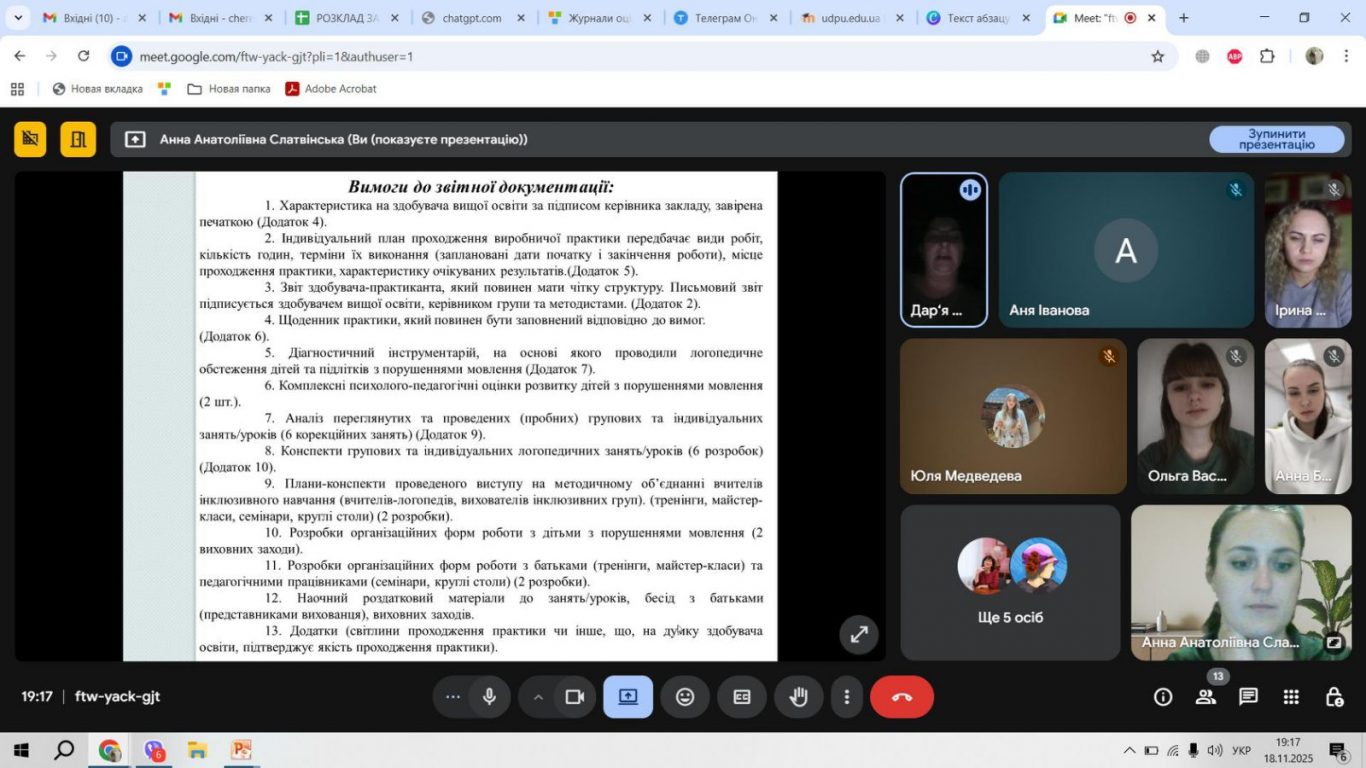Raise hand in the meeting
This screenshot has width=1366, height=768.
pos(799,697)
